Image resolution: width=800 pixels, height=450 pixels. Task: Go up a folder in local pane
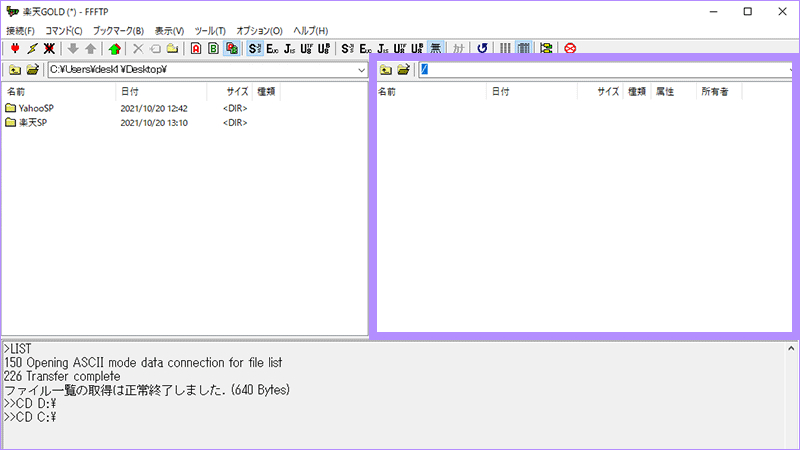(14, 69)
